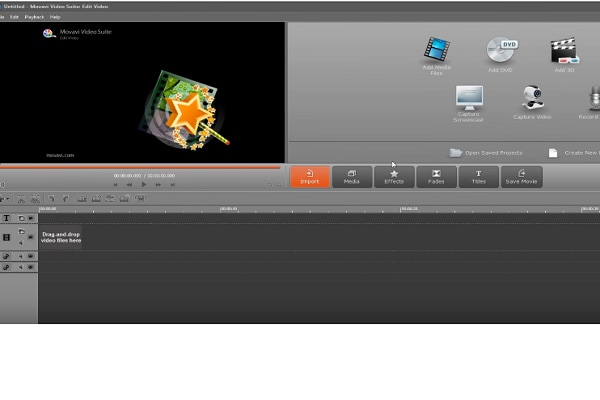Open the Edit menu

(14, 17)
